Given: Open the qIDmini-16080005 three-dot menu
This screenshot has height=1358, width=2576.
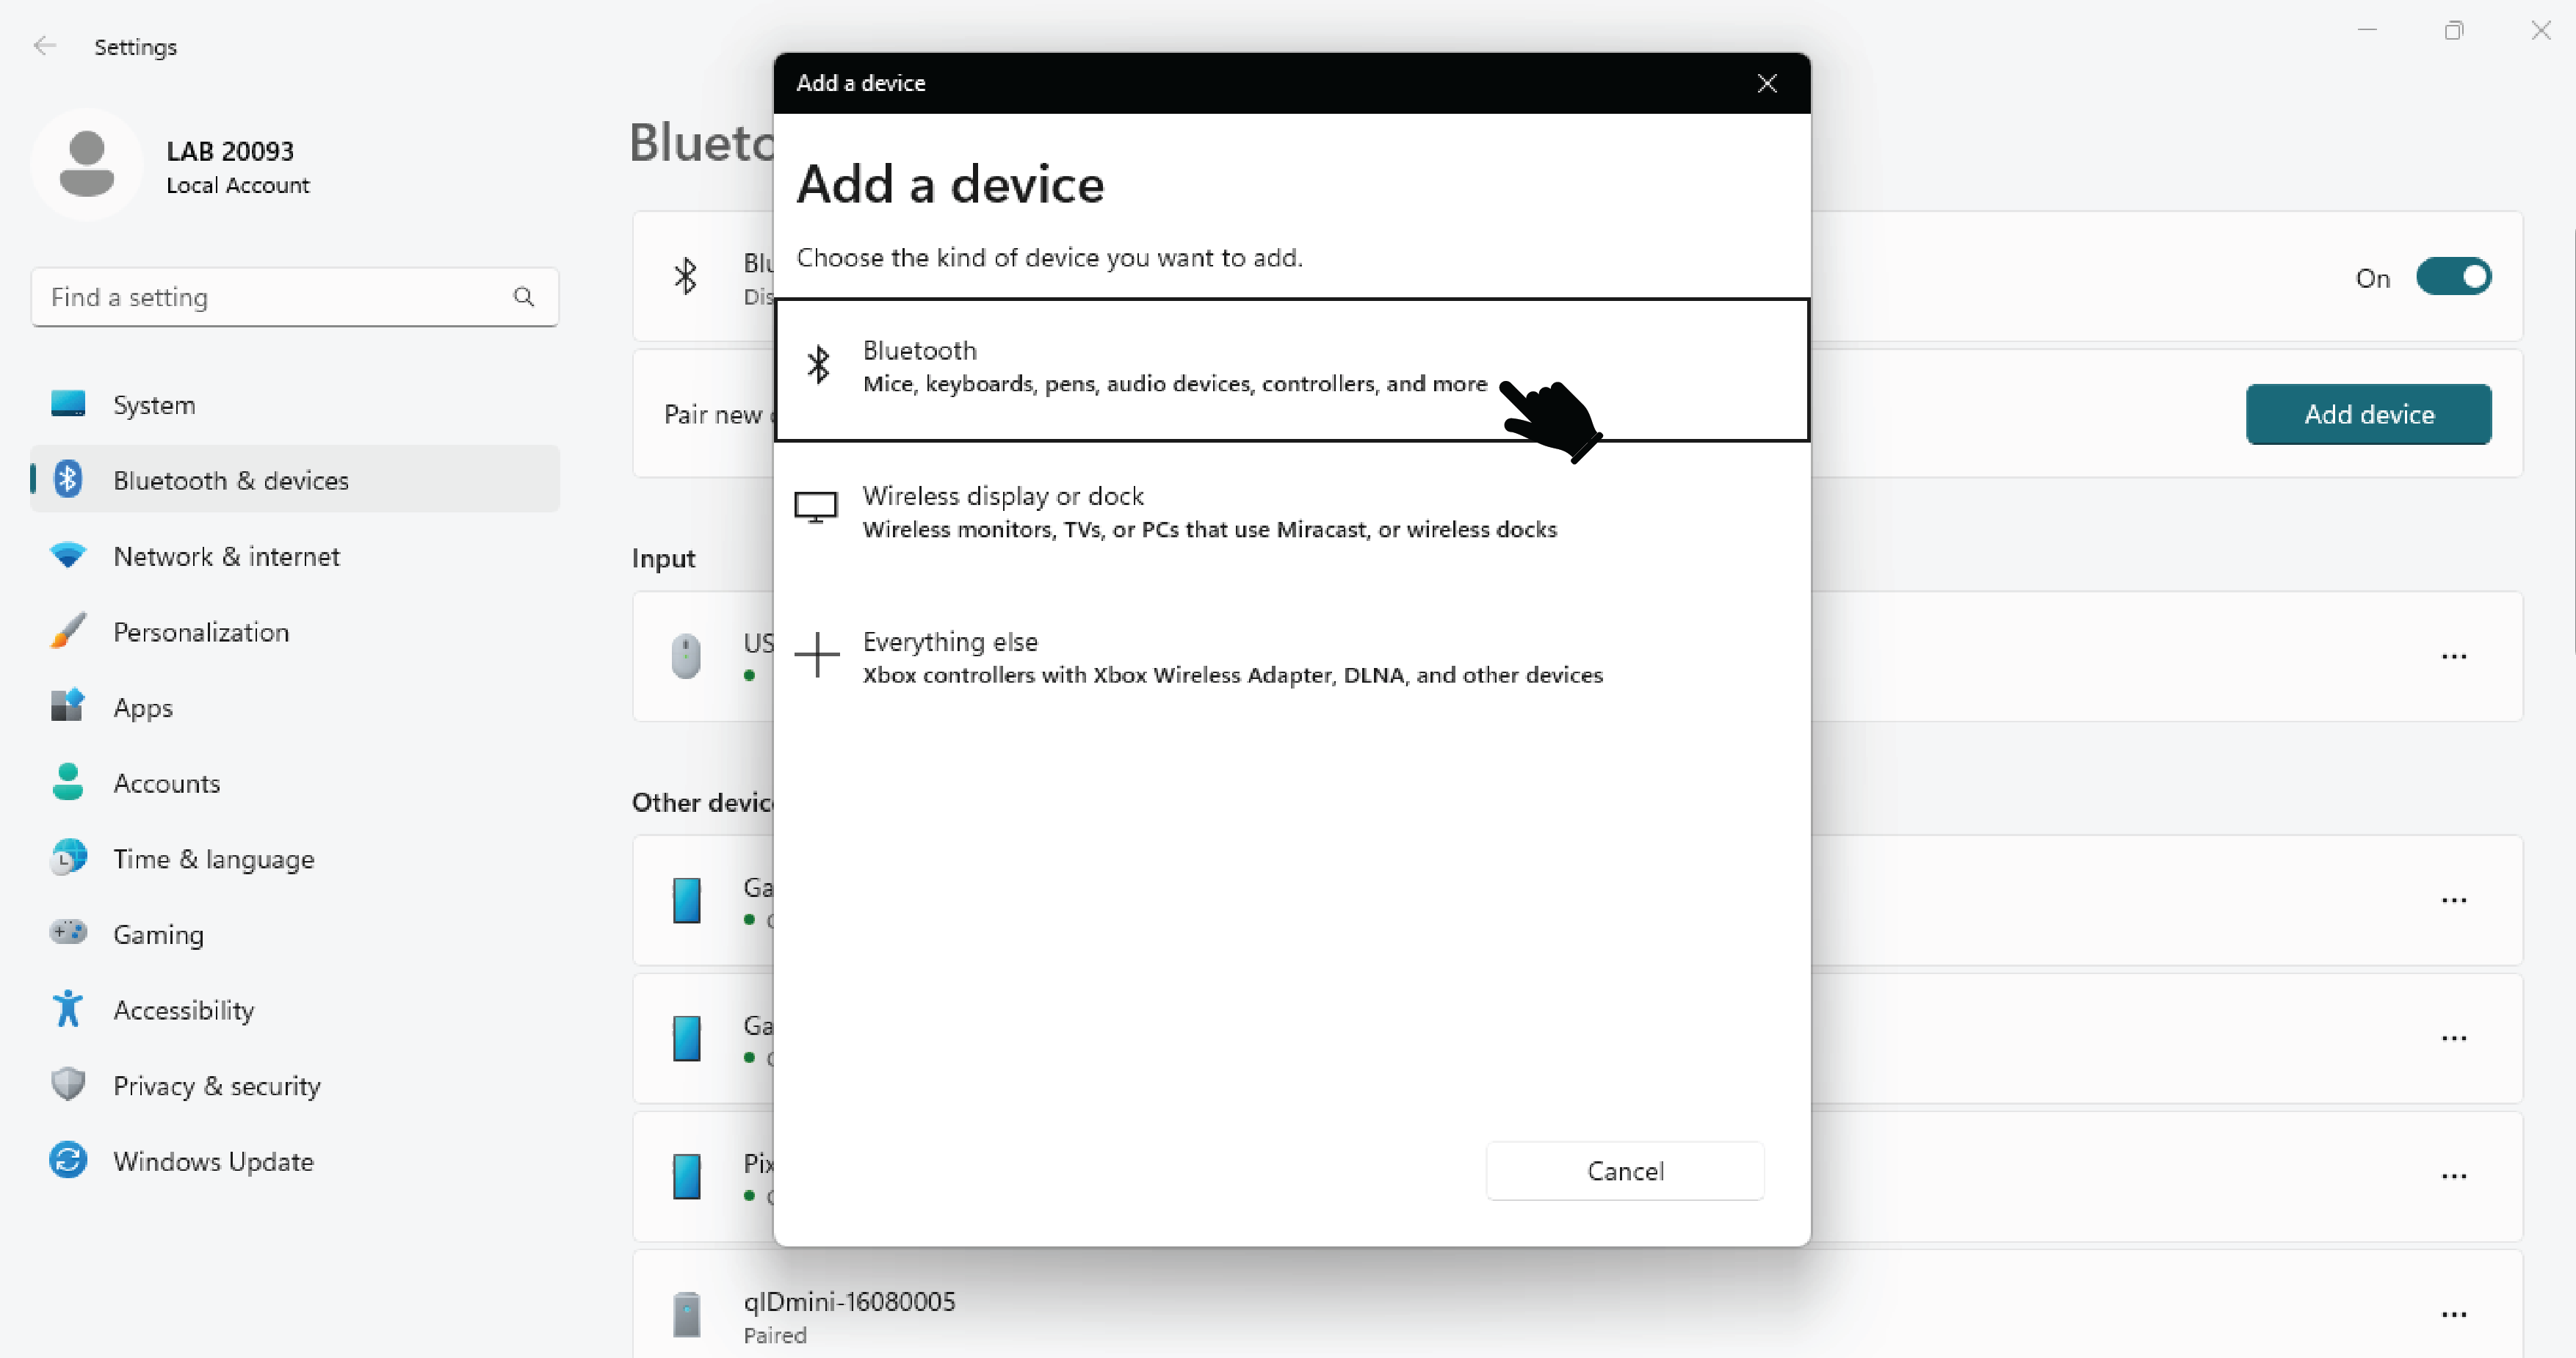Looking at the screenshot, I should coord(2453,1315).
